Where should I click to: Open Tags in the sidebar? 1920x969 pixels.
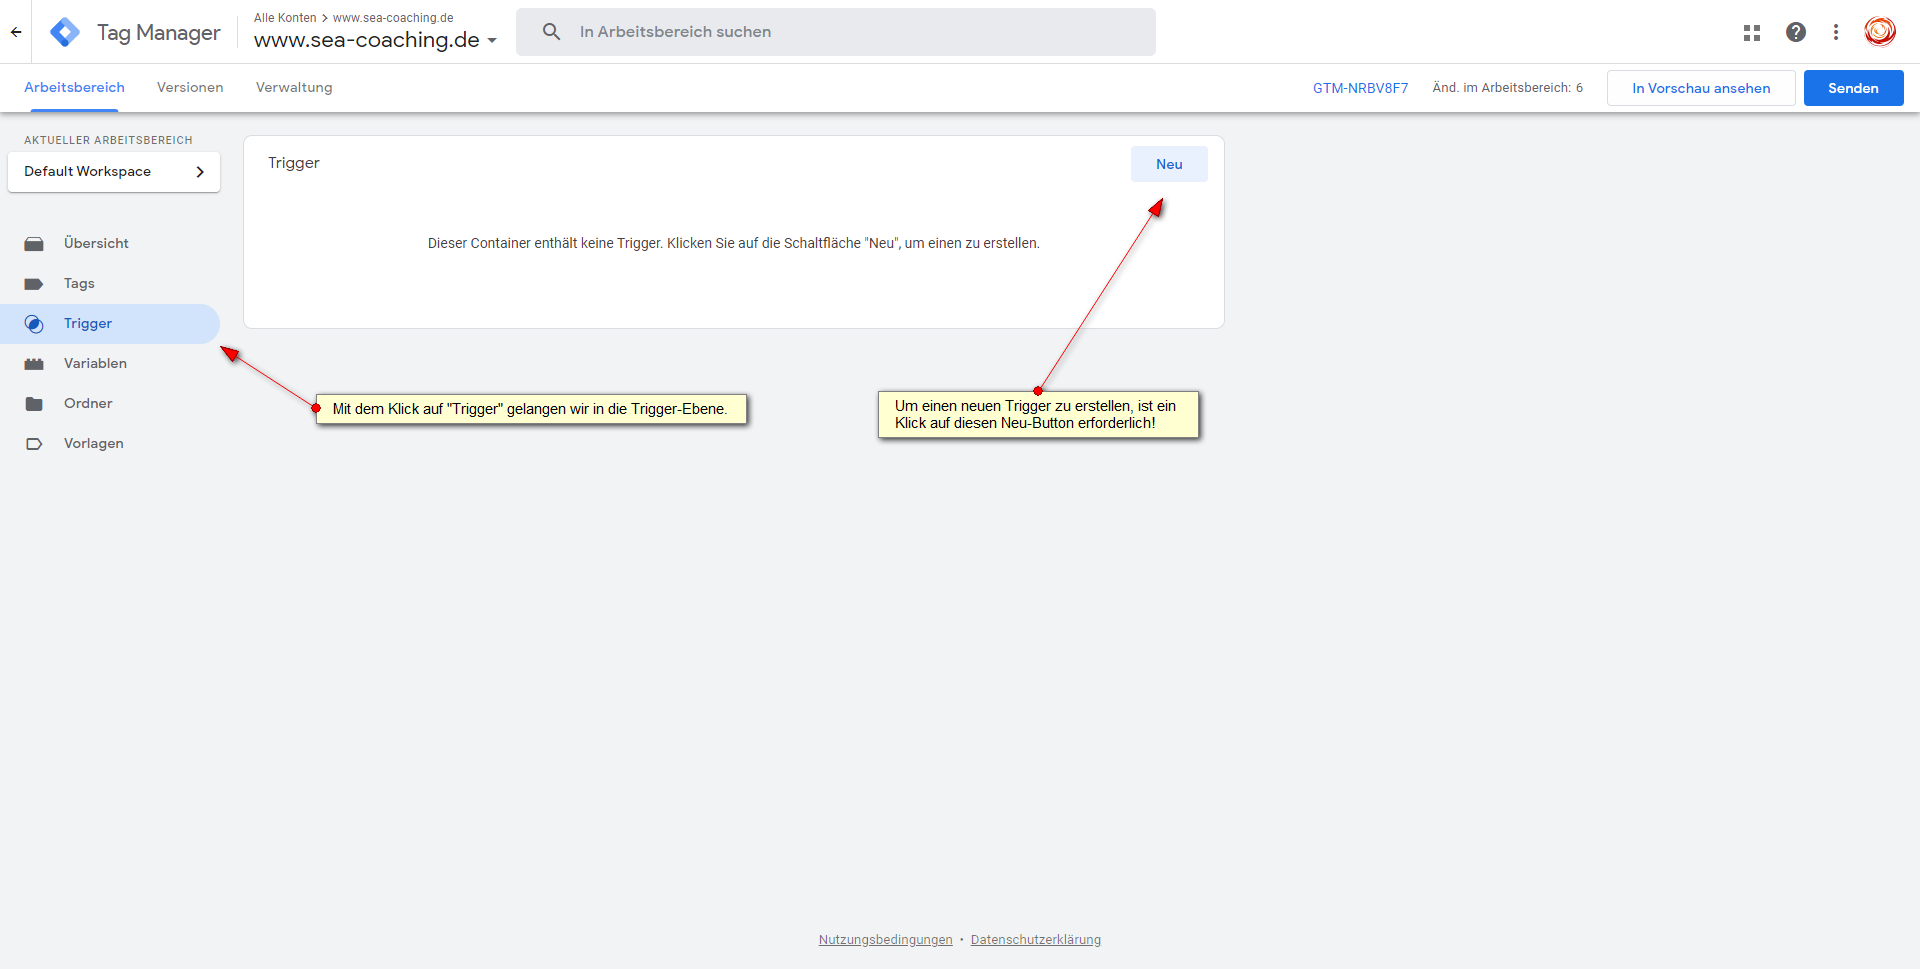coord(110,284)
